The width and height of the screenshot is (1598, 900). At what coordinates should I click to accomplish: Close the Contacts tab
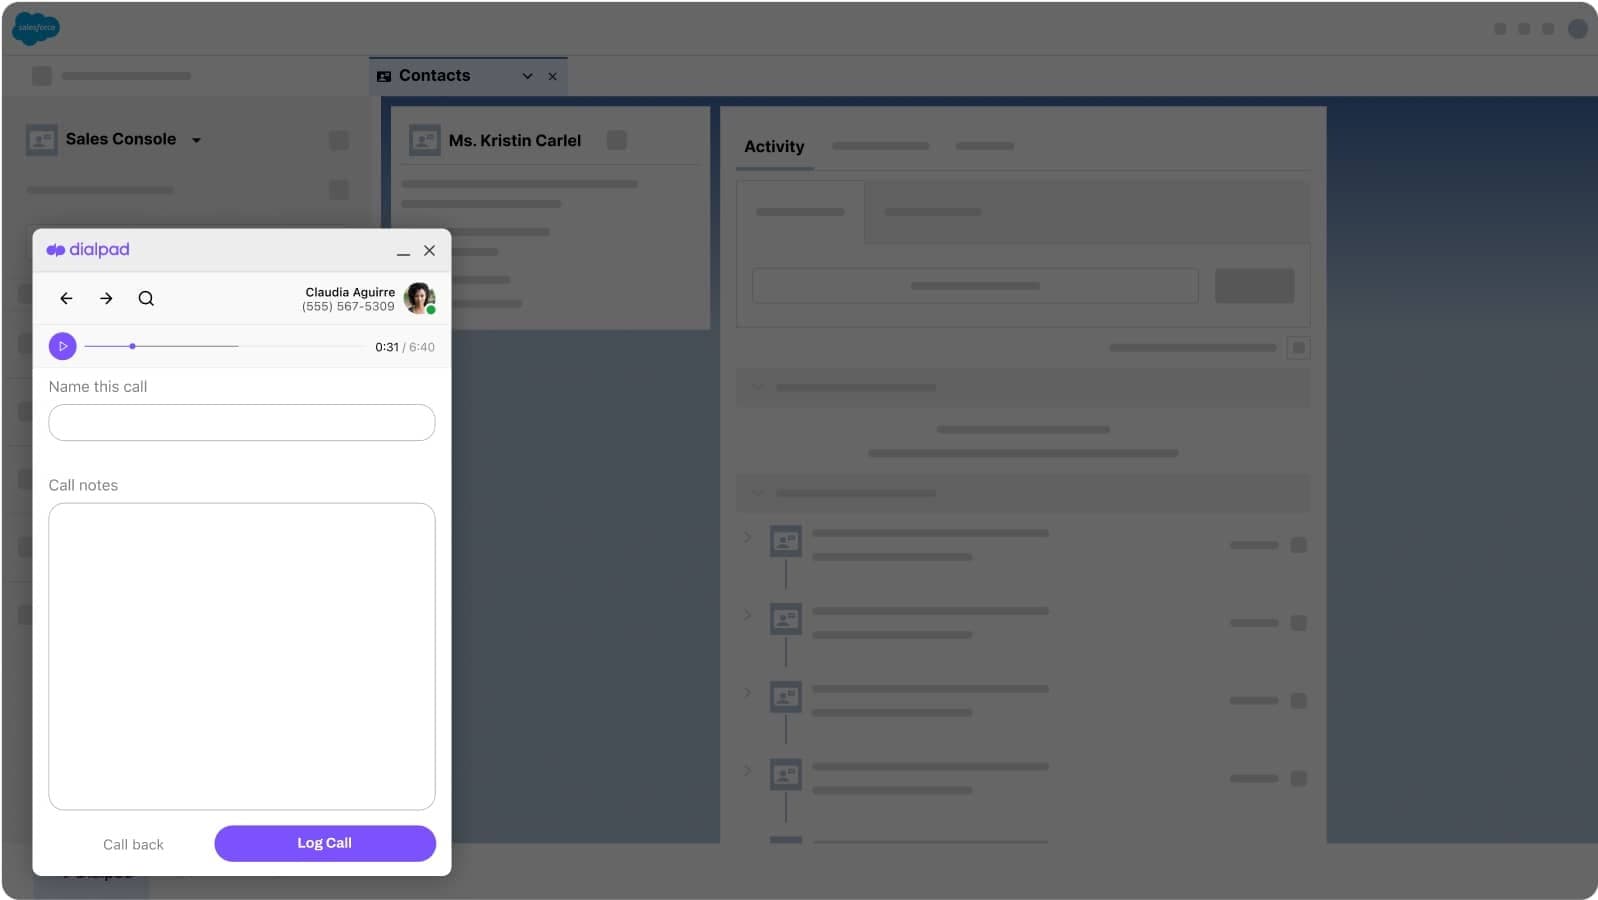point(552,76)
